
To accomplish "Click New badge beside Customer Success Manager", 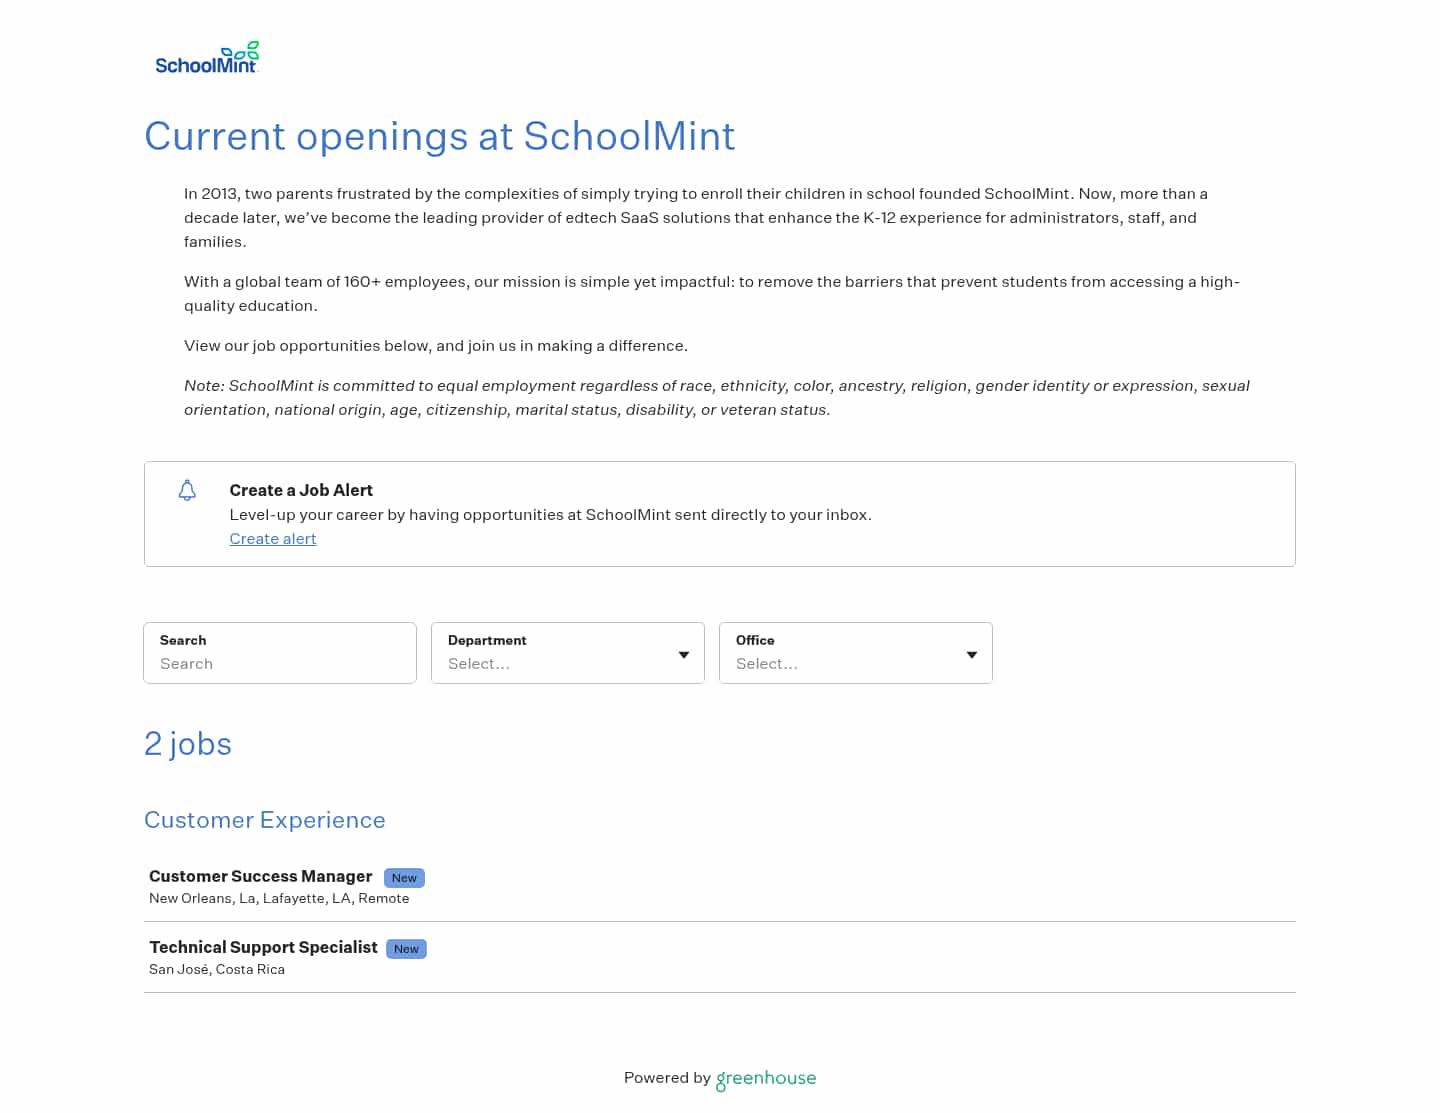I will click(404, 878).
